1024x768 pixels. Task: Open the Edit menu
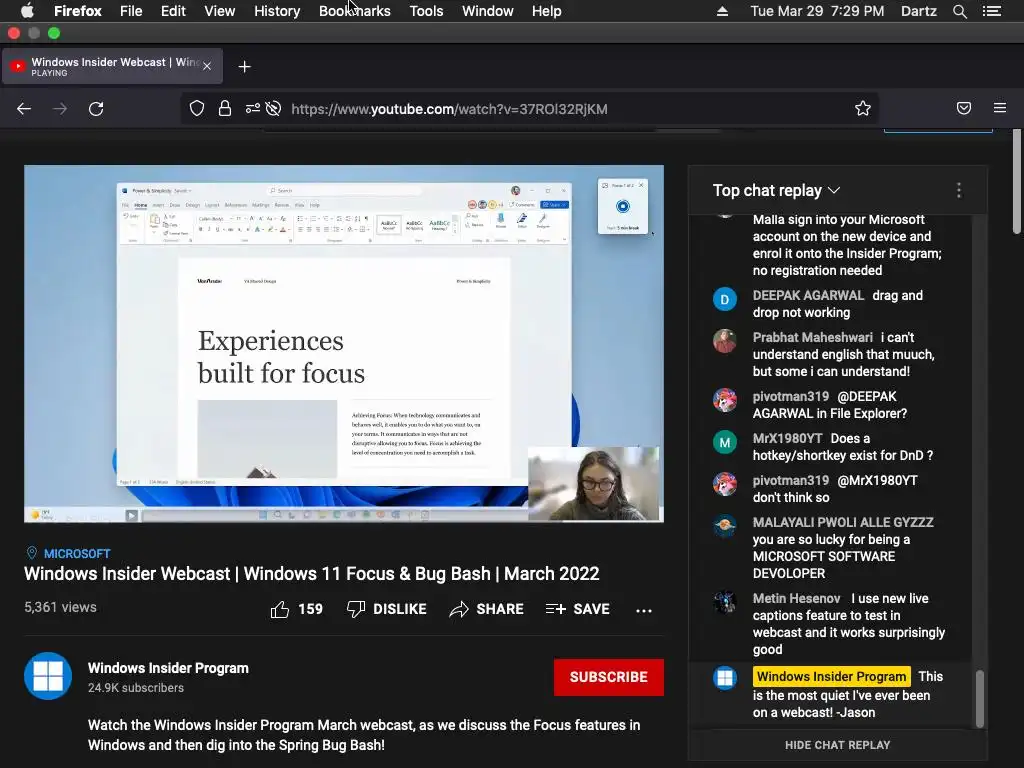tap(173, 11)
